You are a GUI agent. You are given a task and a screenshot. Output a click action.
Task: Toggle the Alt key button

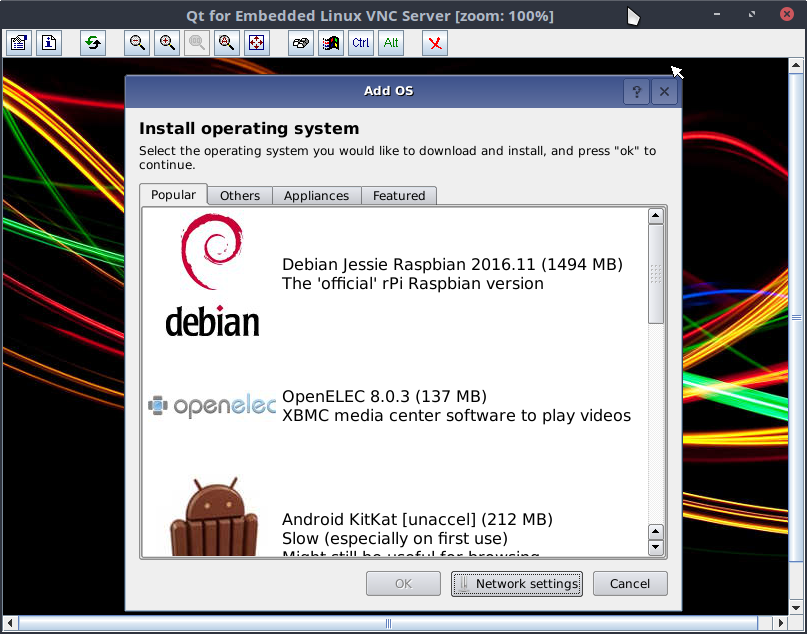tap(391, 43)
